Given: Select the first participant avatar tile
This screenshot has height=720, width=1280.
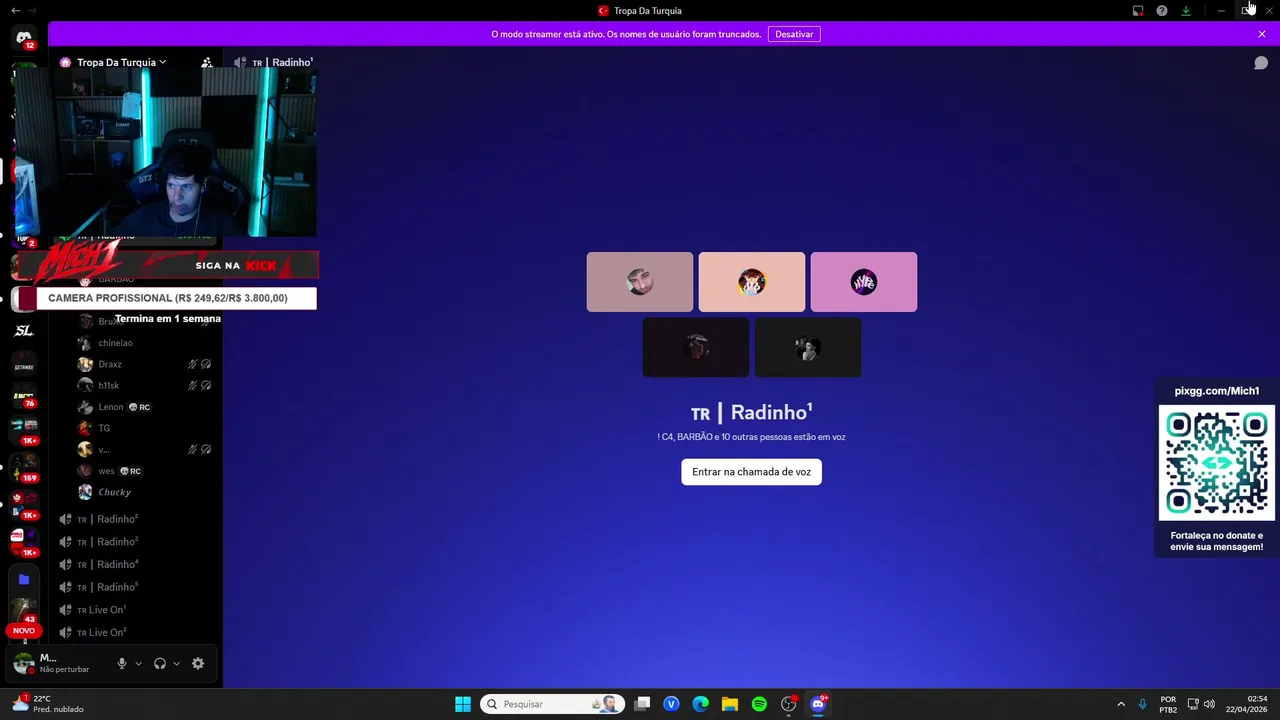Looking at the screenshot, I should (x=640, y=282).
